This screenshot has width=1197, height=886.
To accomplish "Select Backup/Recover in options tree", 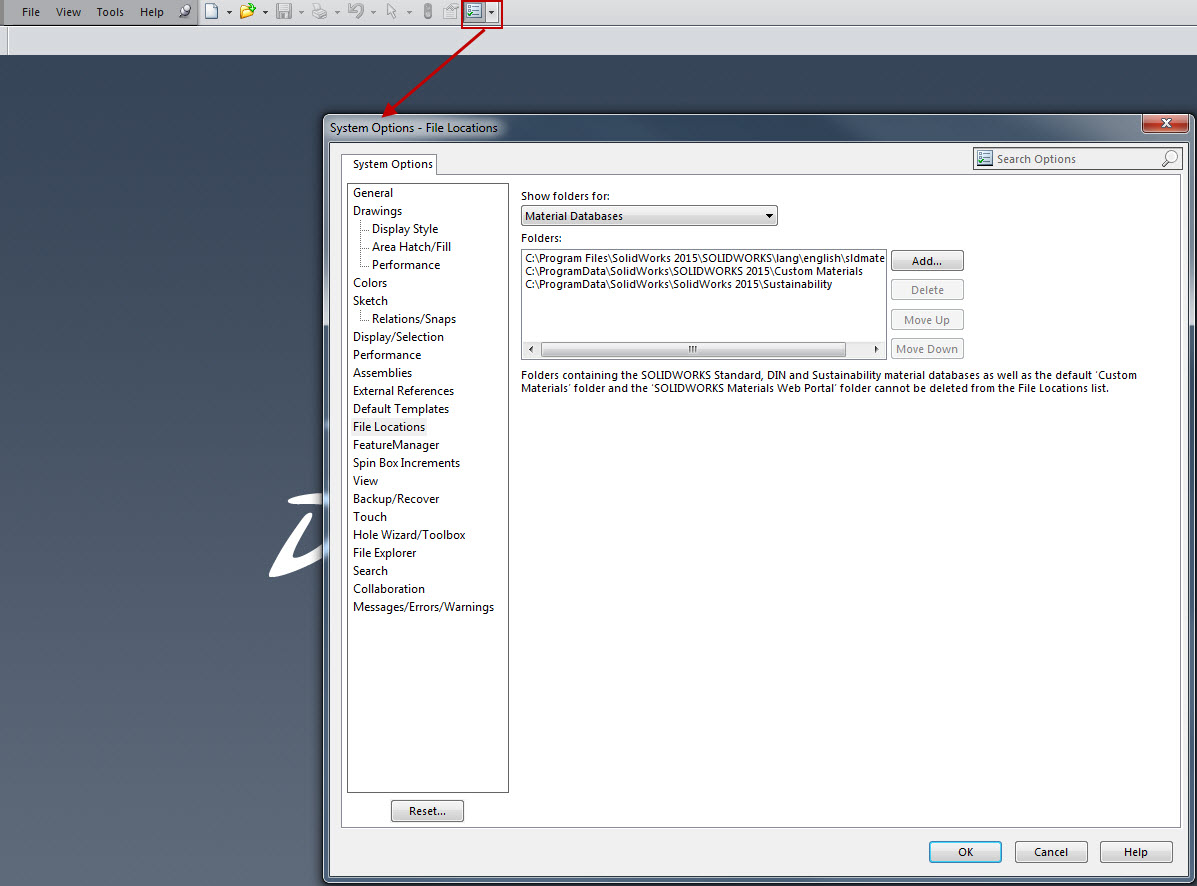I will [x=395, y=499].
